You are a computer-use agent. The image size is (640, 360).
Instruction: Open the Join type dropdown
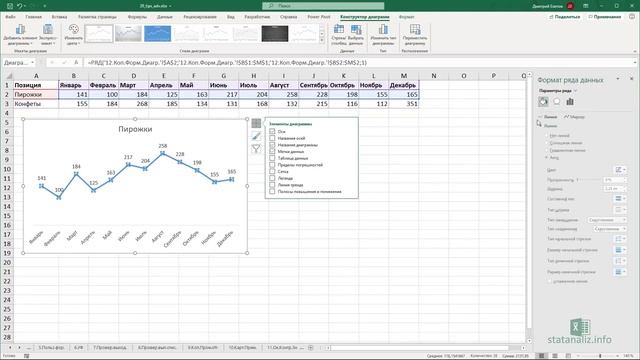[x=610, y=229]
